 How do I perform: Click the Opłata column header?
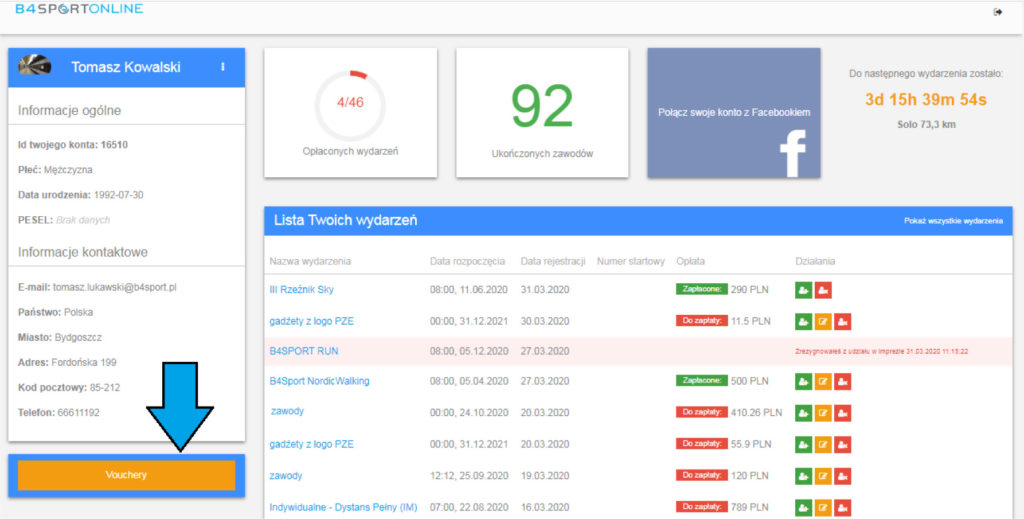(x=690, y=261)
